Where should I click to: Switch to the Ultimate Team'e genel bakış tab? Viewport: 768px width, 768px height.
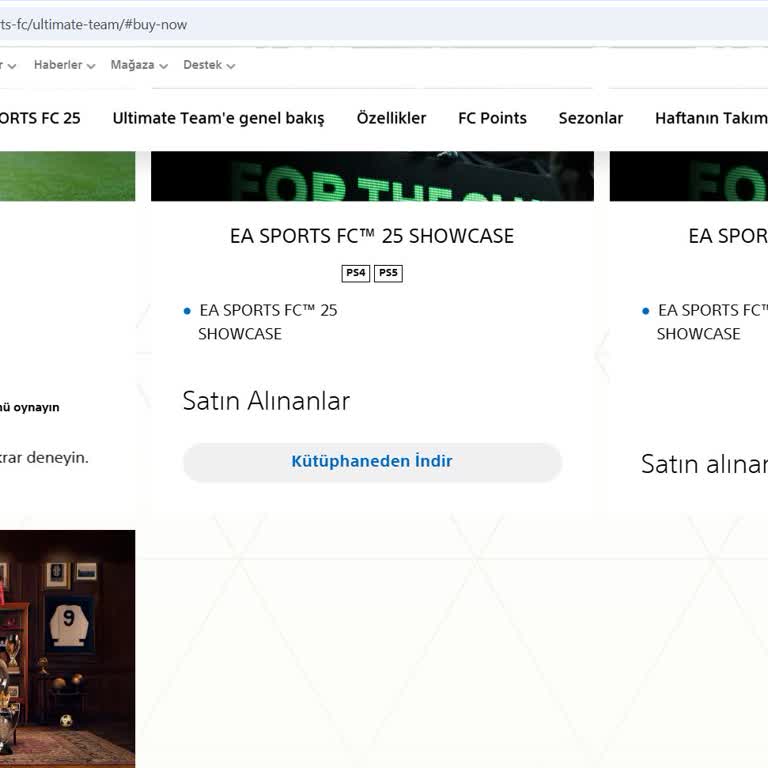pyautogui.click(x=218, y=118)
